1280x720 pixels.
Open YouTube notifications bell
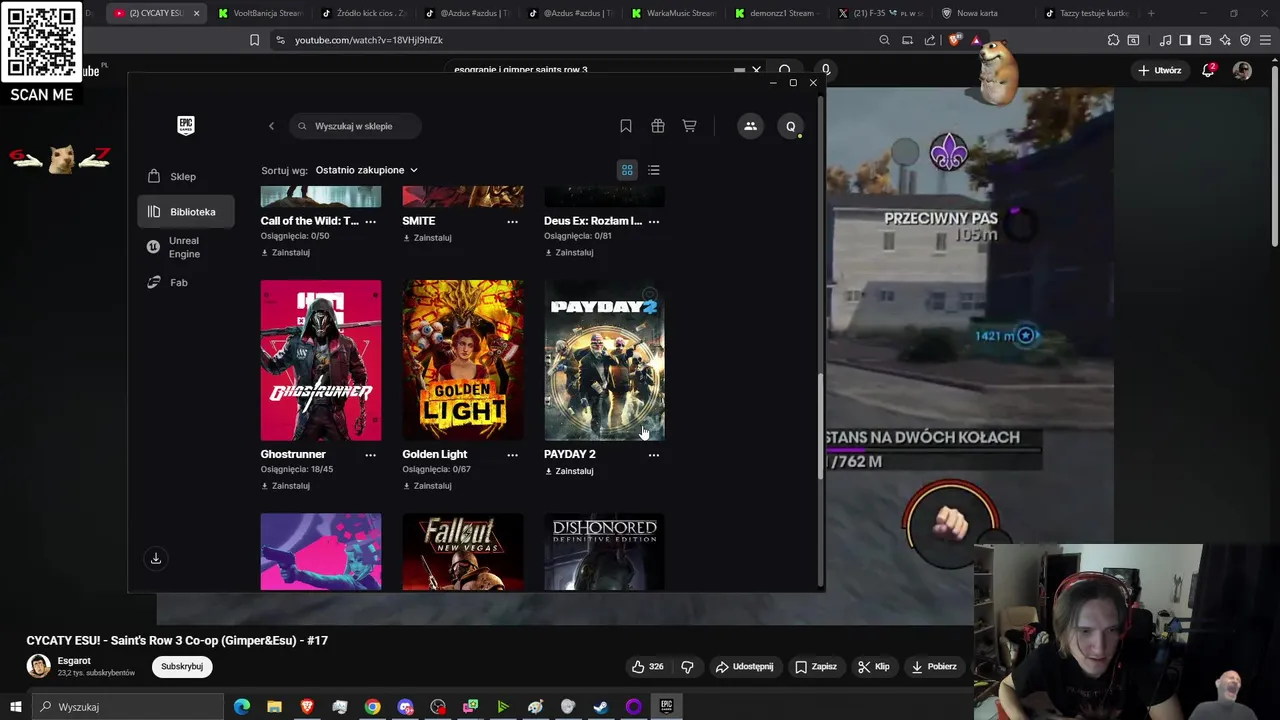pyautogui.click(x=1208, y=70)
